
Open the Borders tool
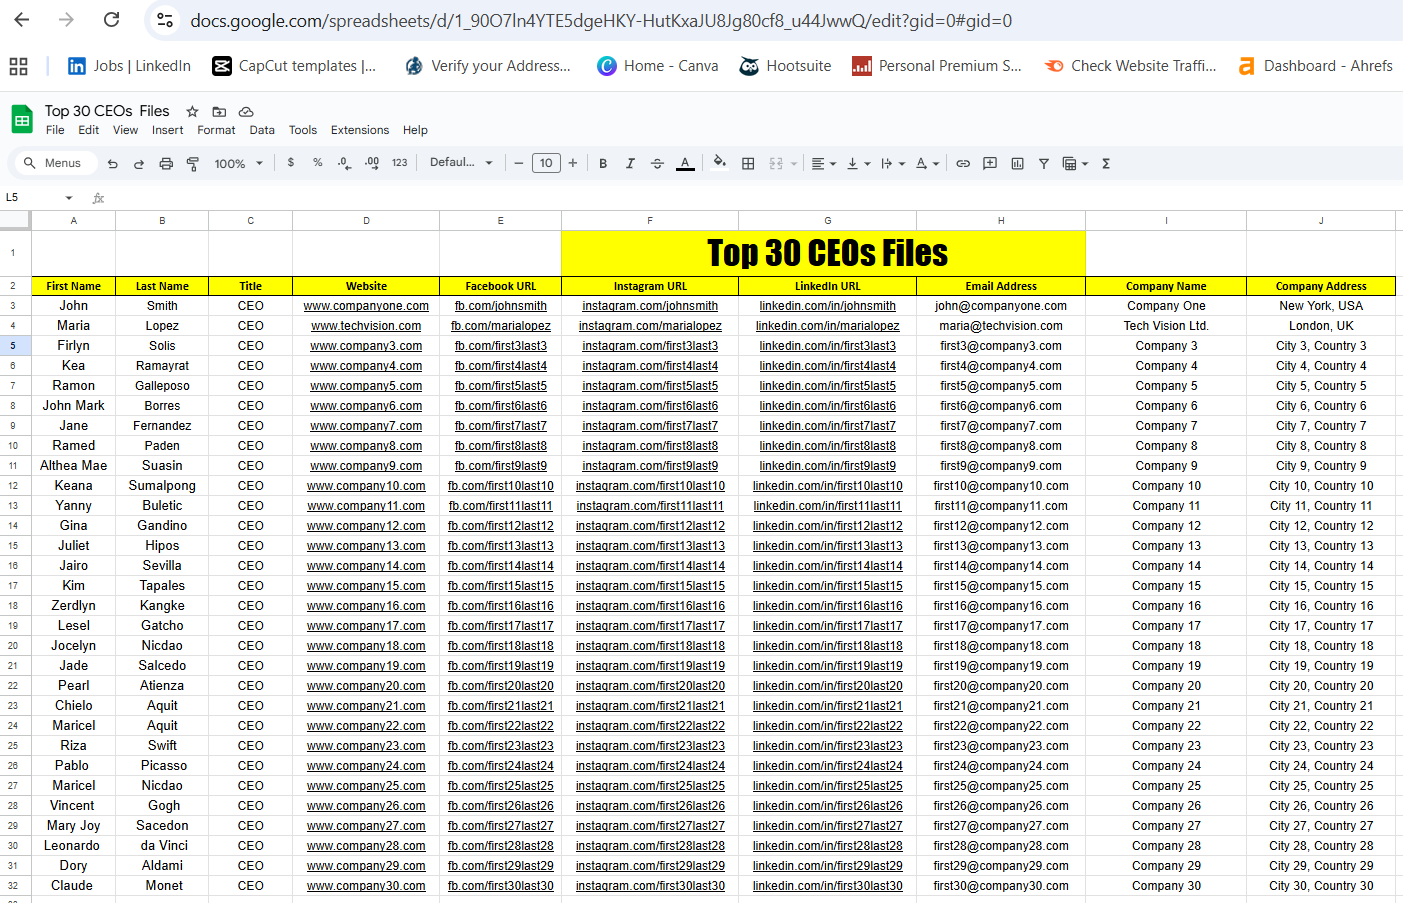tap(748, 163)
